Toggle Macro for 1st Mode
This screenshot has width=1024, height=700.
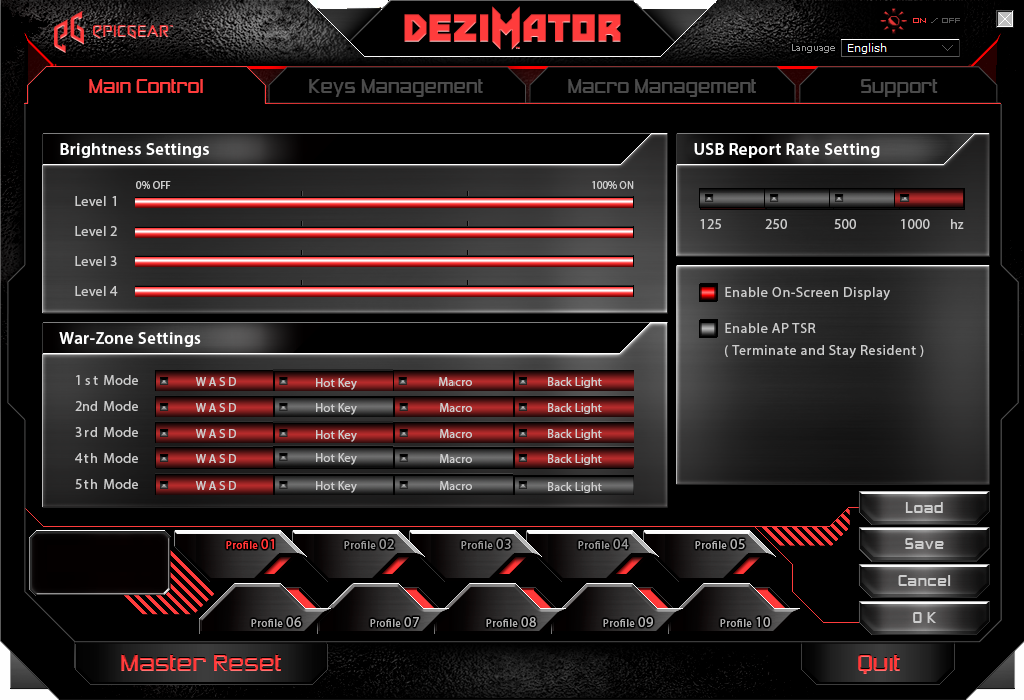coord(454,381)
